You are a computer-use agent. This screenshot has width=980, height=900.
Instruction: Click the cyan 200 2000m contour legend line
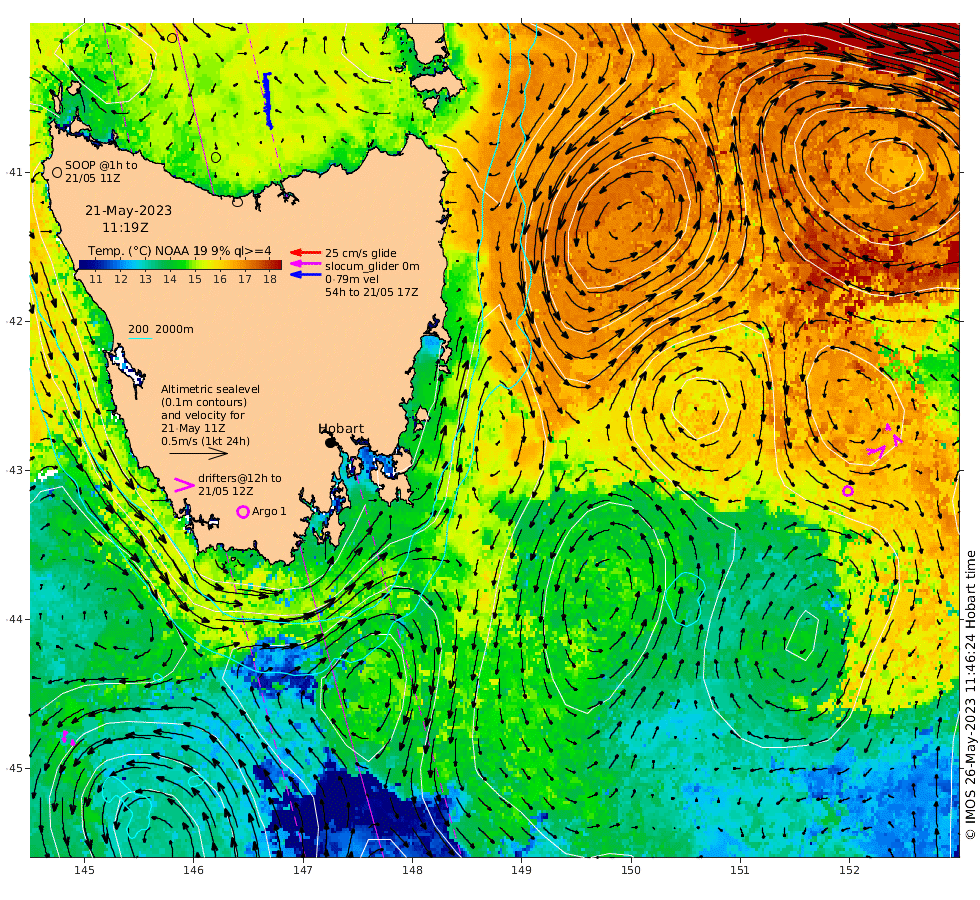point(140,339)
